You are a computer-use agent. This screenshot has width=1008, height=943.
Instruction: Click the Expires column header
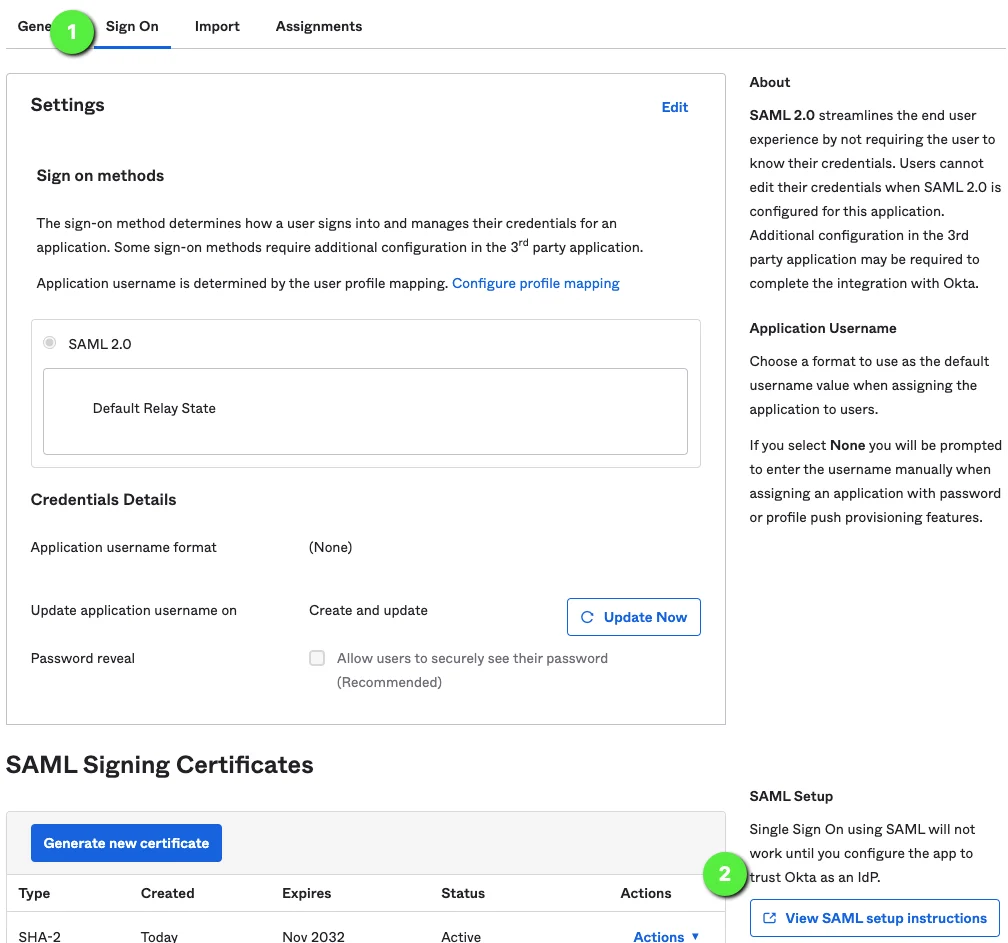307,893
